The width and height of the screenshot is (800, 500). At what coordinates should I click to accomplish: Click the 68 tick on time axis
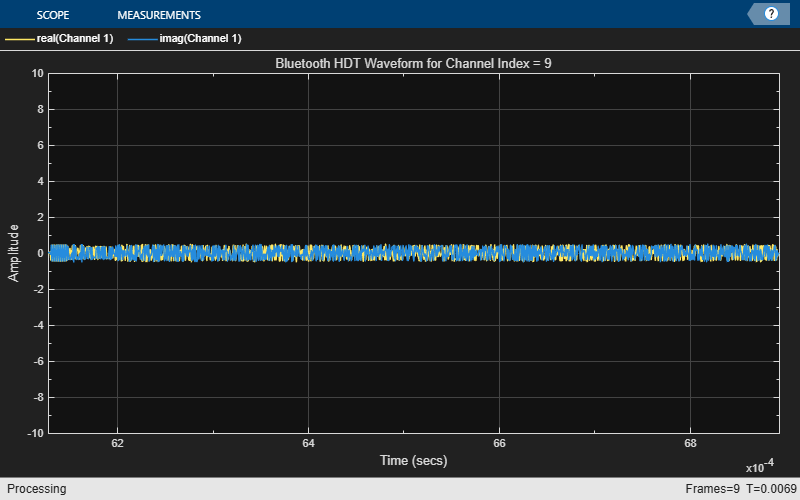tap(690, 443)
